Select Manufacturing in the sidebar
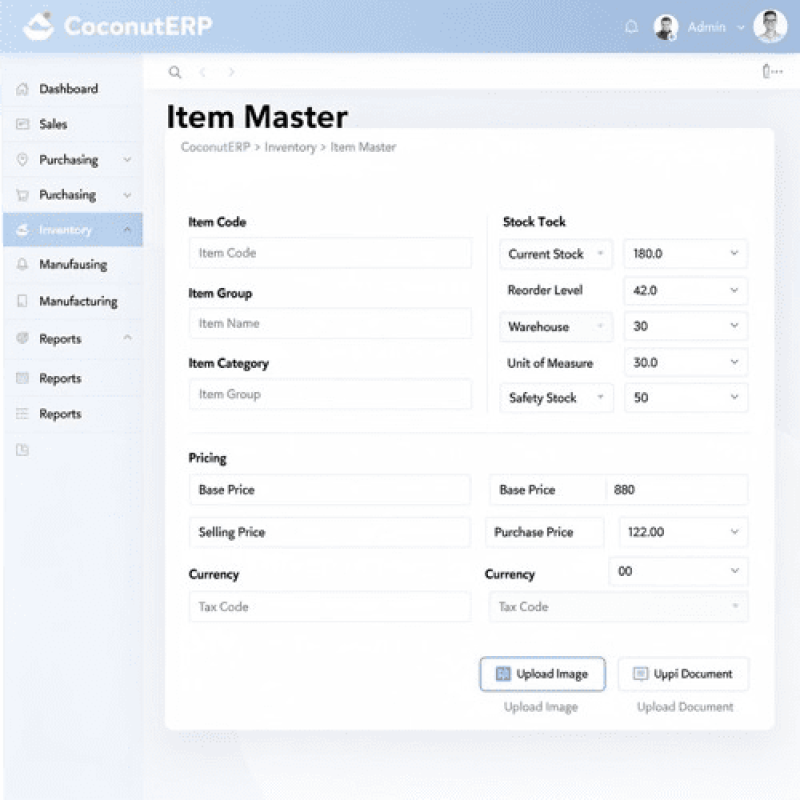This screenshot has height=800, width=800. tap(78, 301)
